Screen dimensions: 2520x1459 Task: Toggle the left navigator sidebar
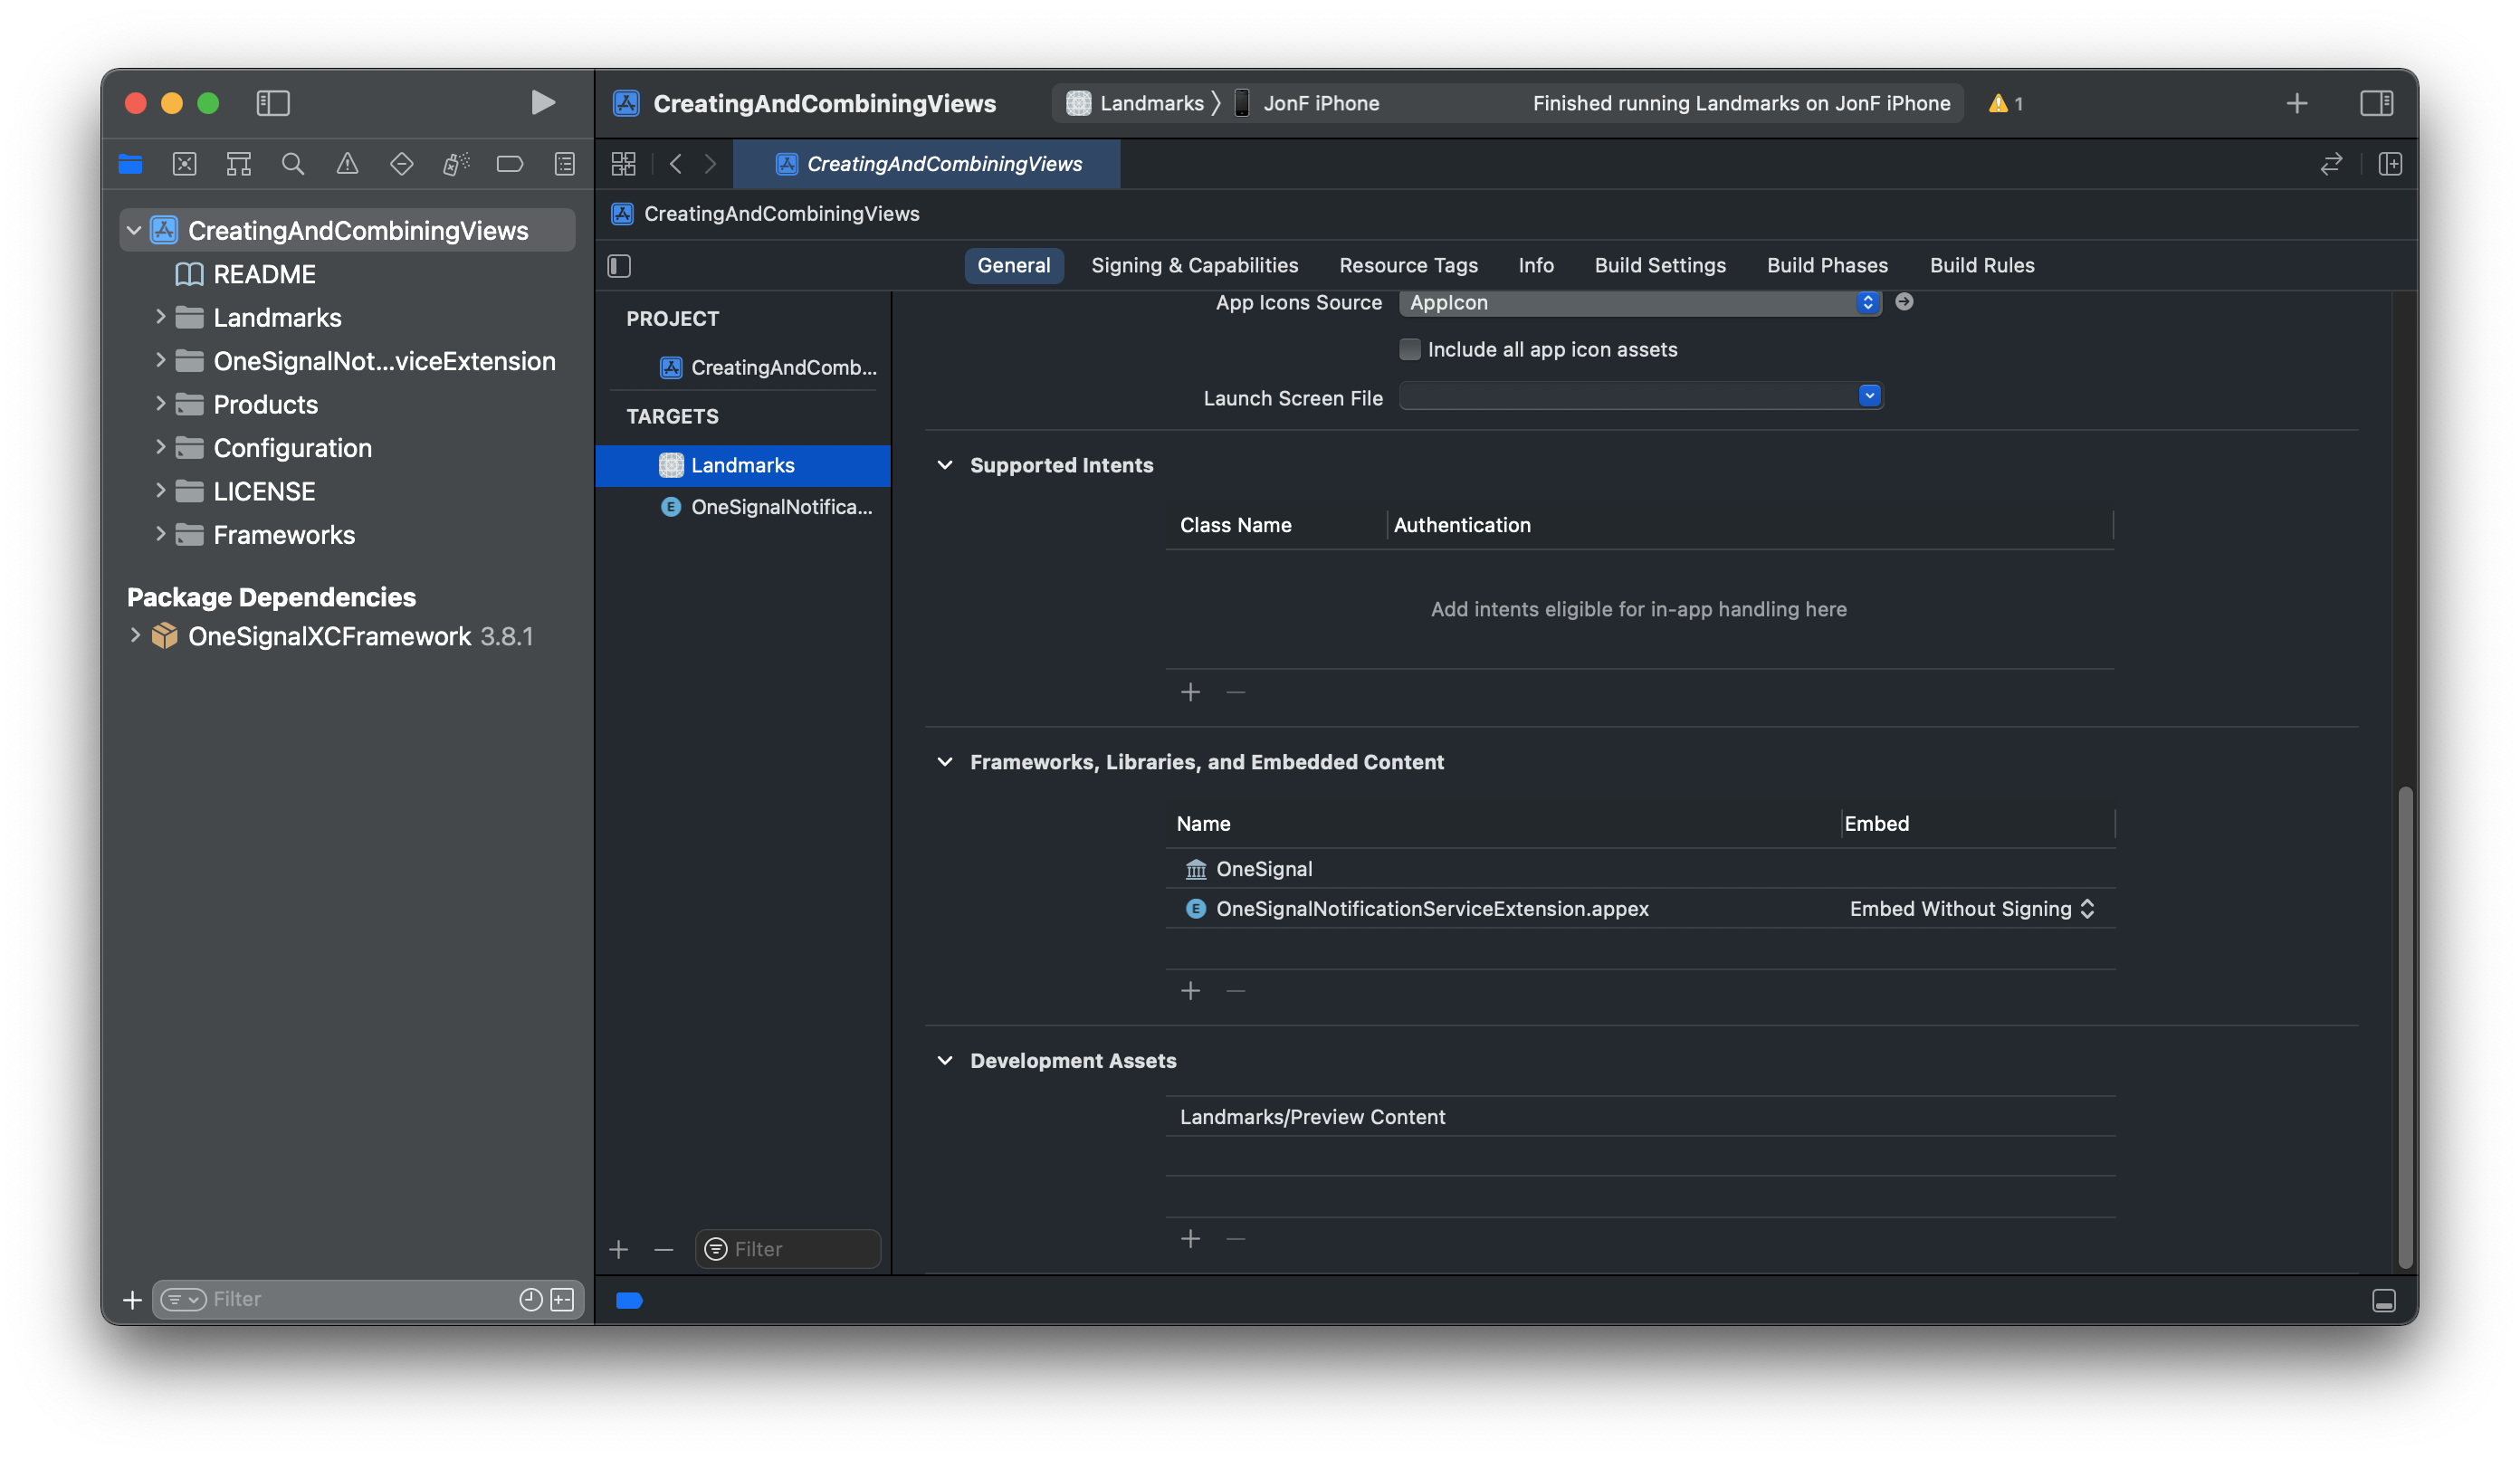[273, 103]
